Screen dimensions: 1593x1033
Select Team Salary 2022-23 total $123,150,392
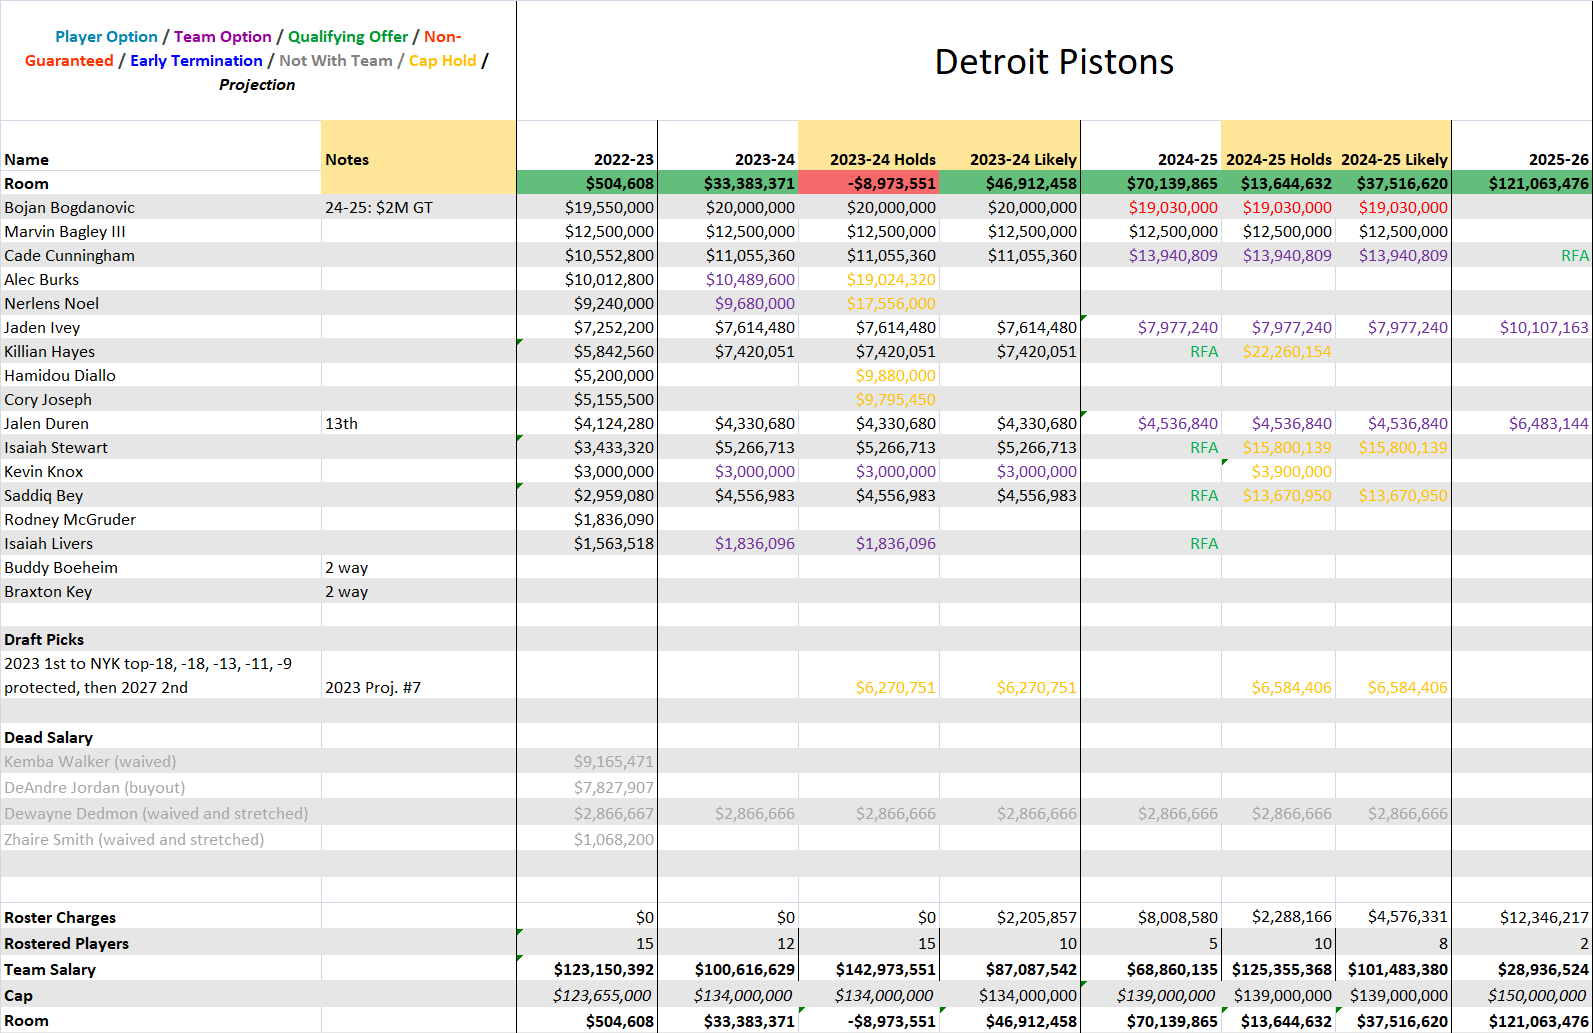604,969
